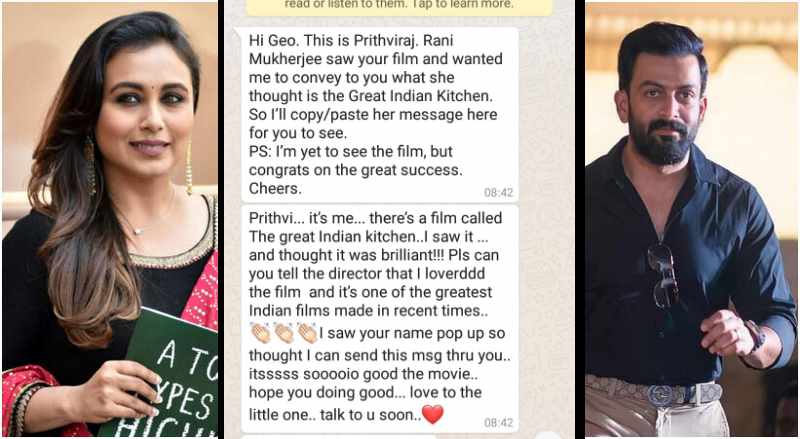The height and width of the screenshot is (439, 800).
Task: Tap the partially visible scroll-down button below the chat
Action: click(x=547, y=435)
